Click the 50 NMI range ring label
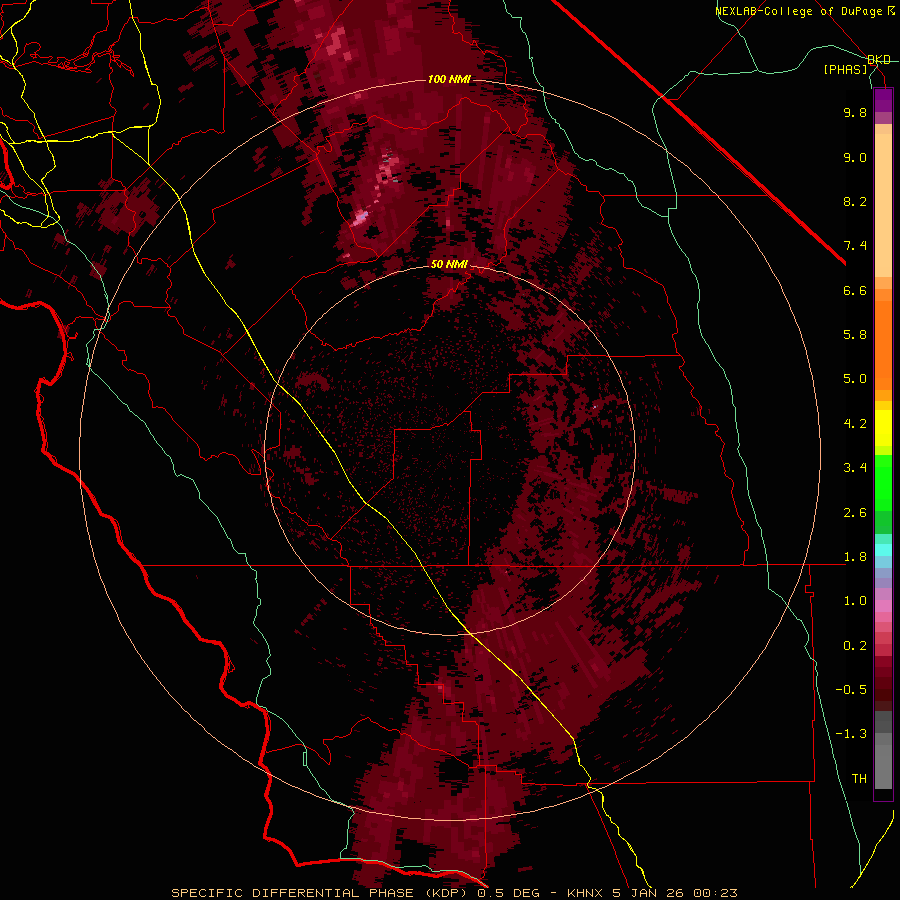 click(x=449, y=264)
